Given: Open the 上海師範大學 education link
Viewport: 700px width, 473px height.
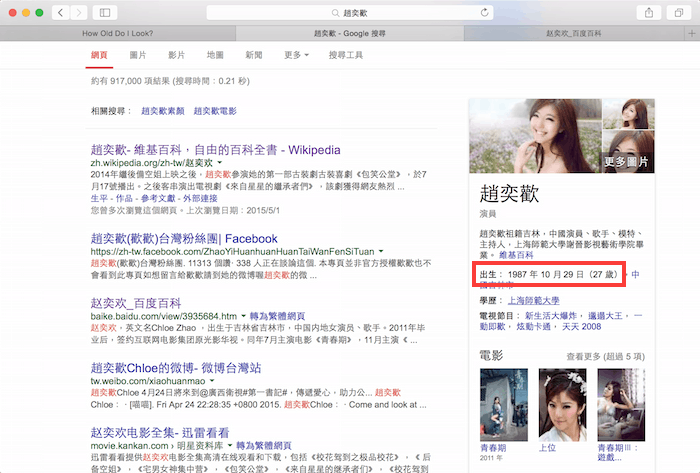Looking at the screenshot, I should coord(533,300).
